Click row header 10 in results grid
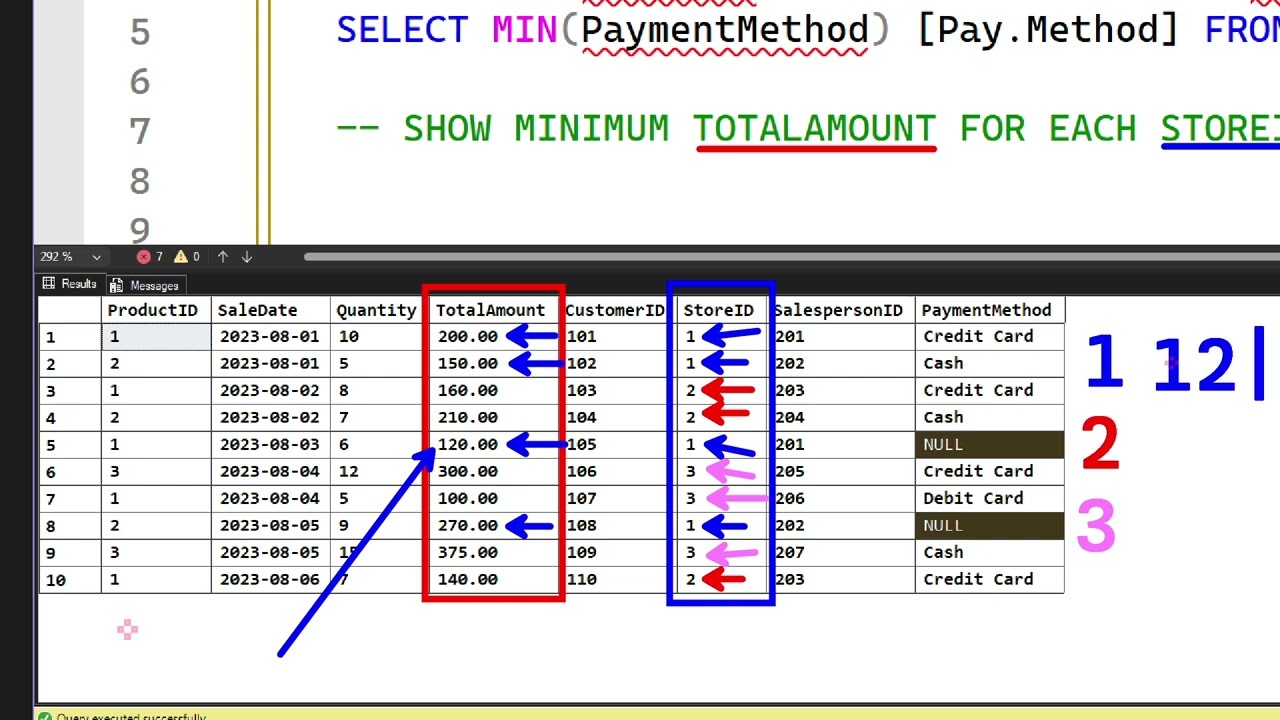Screen dimensions: 1280x720 pos(70,580)
